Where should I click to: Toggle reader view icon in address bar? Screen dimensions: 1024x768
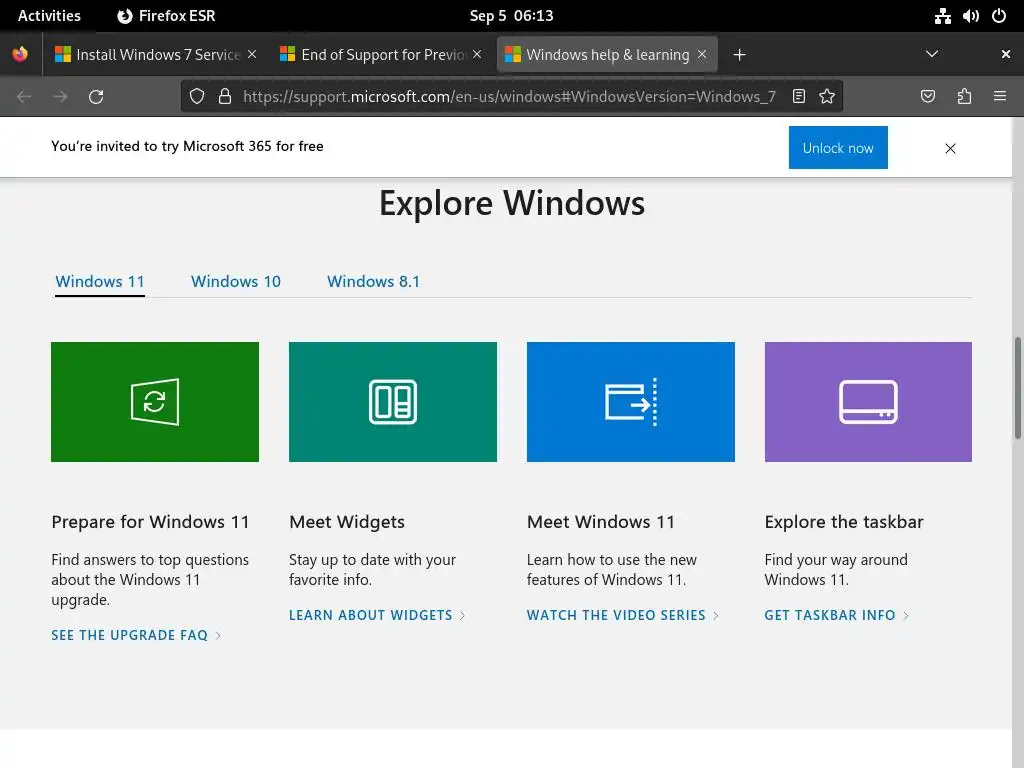click(799, 97)
